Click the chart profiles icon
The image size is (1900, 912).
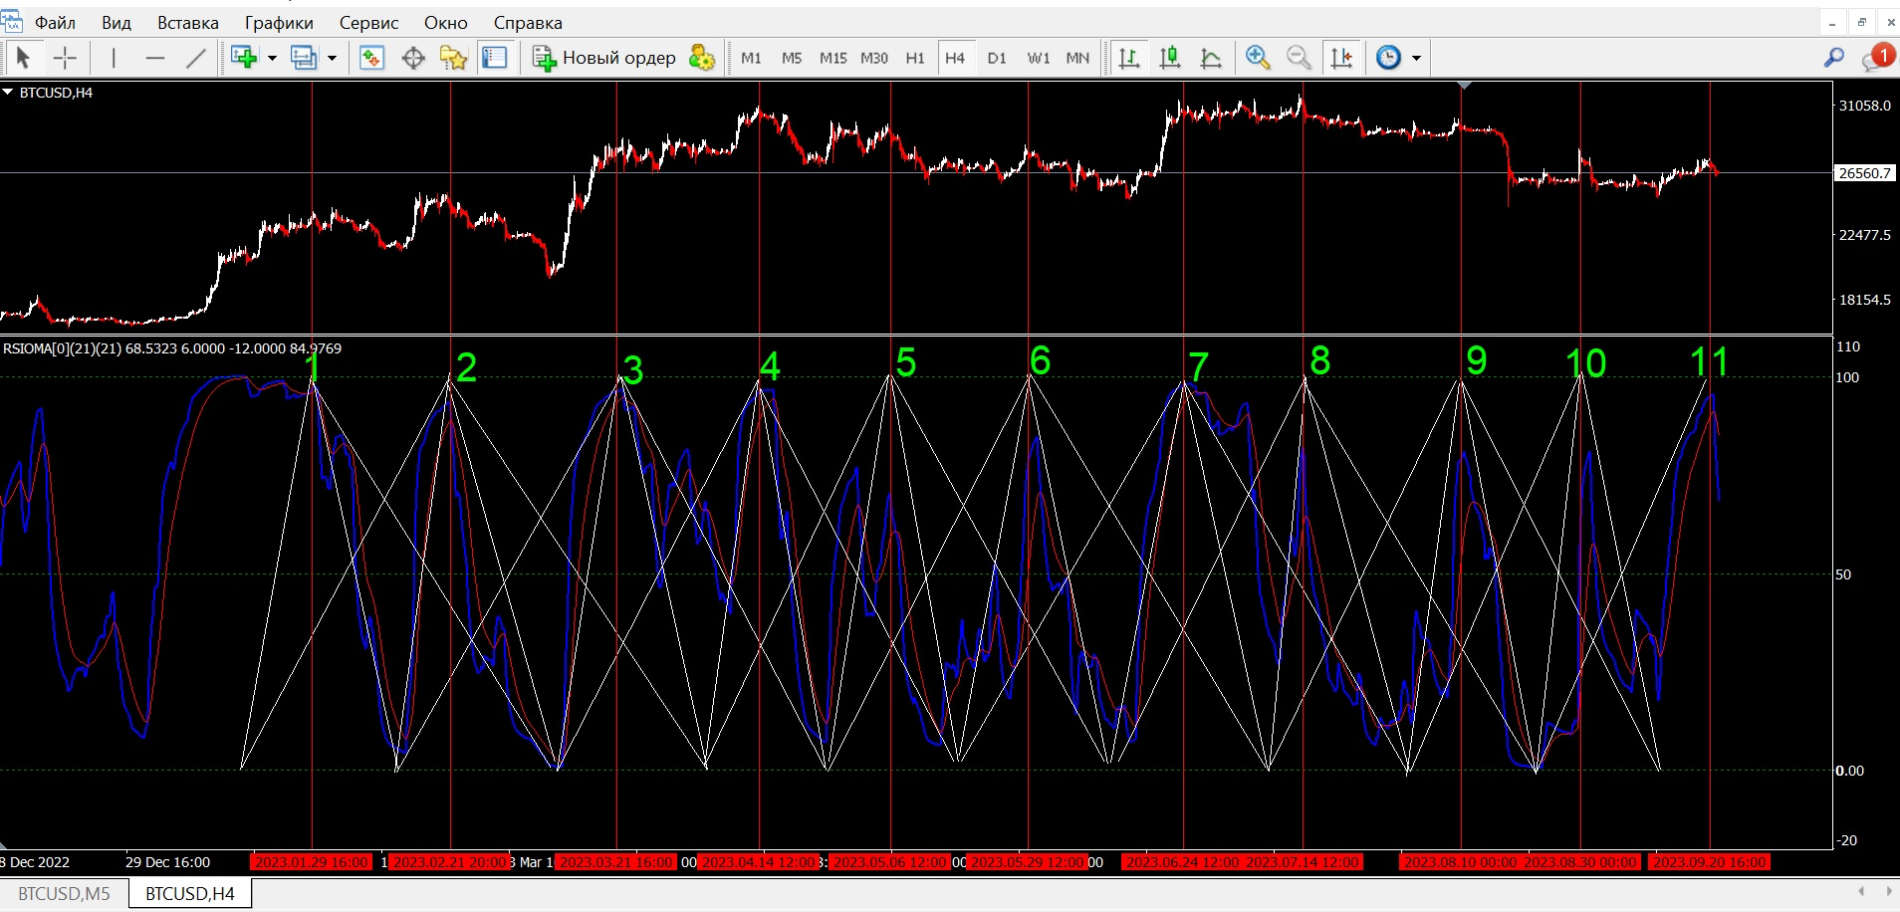[303, 58]
